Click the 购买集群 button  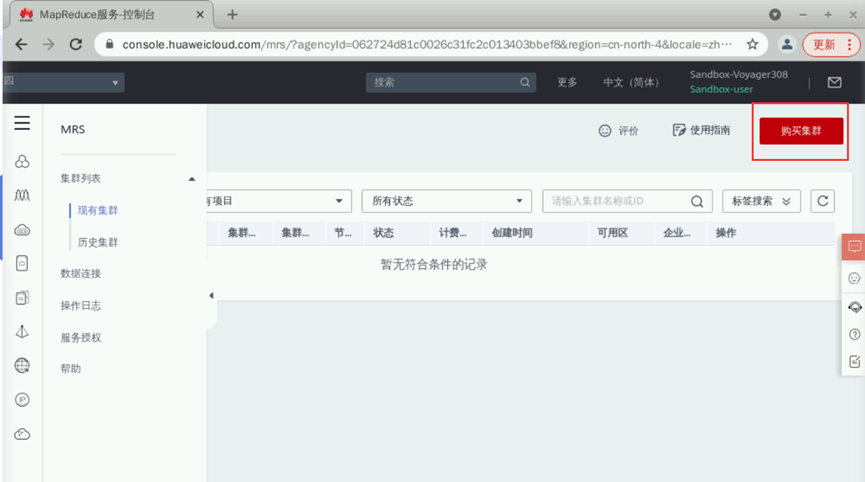[x=801, y=131]
